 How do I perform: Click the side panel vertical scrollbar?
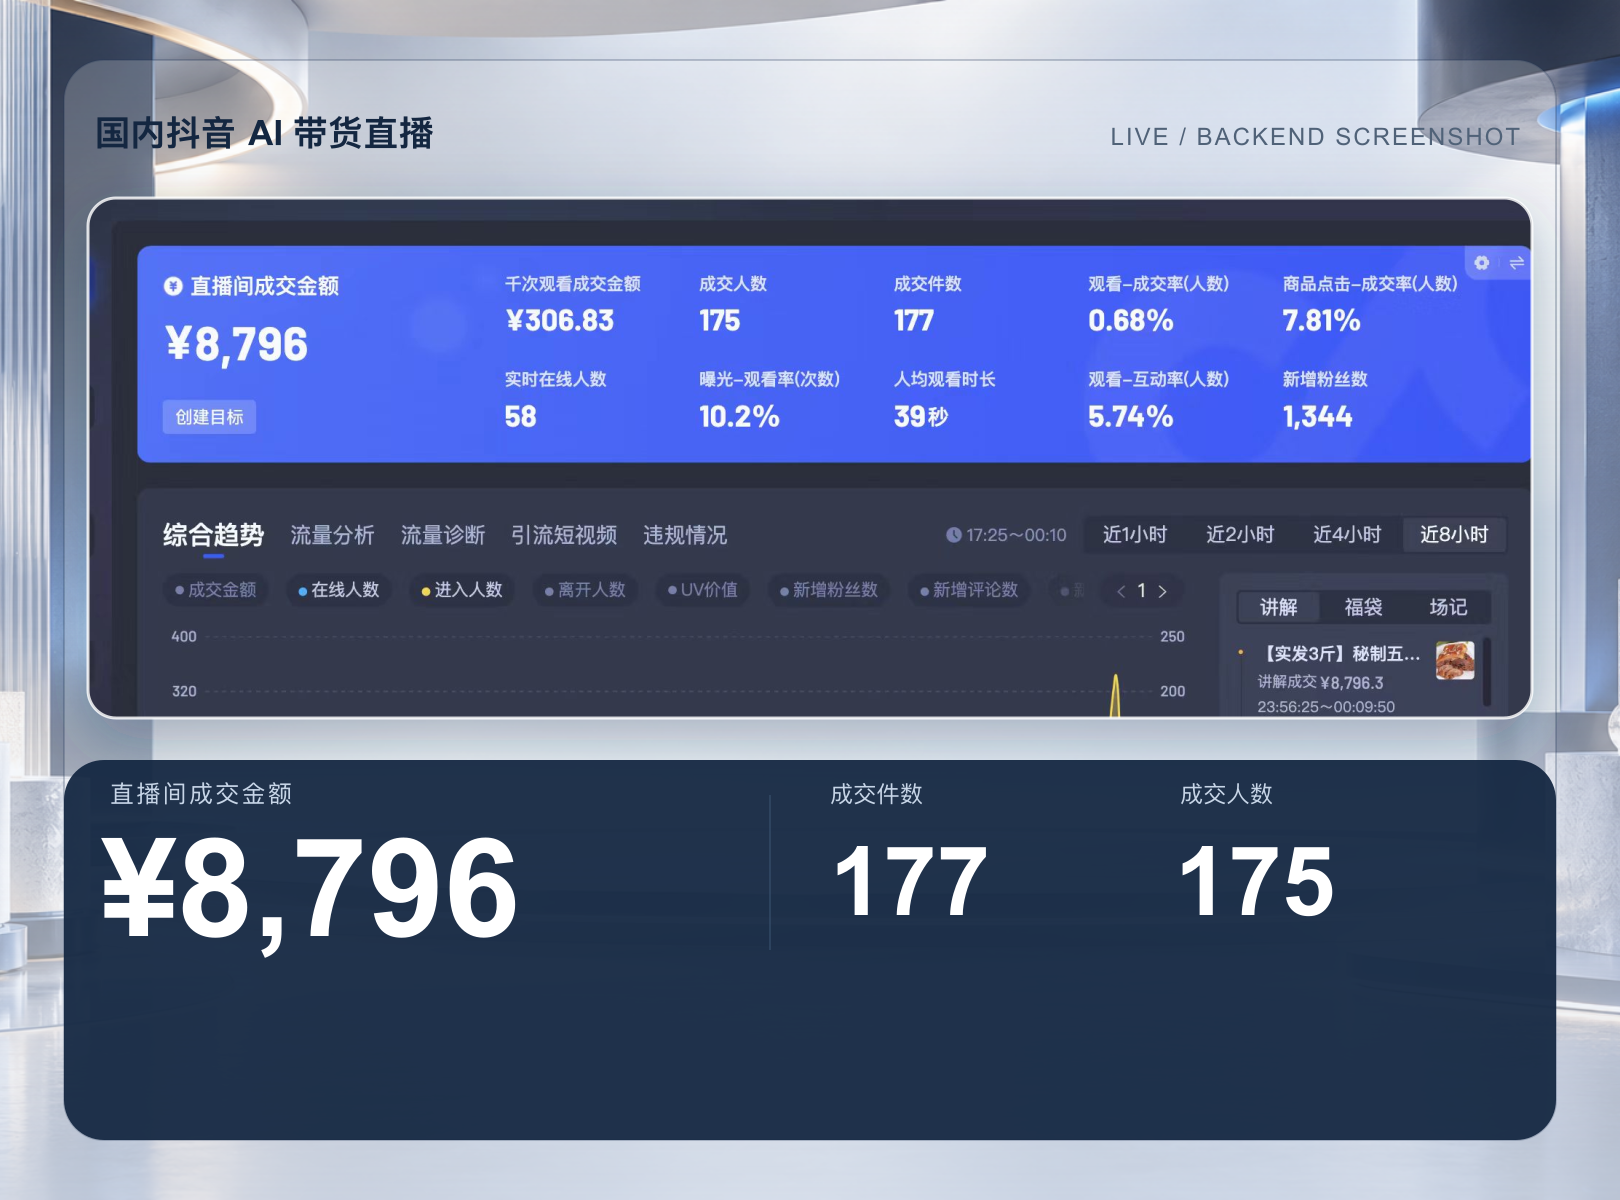[1487, 671]
